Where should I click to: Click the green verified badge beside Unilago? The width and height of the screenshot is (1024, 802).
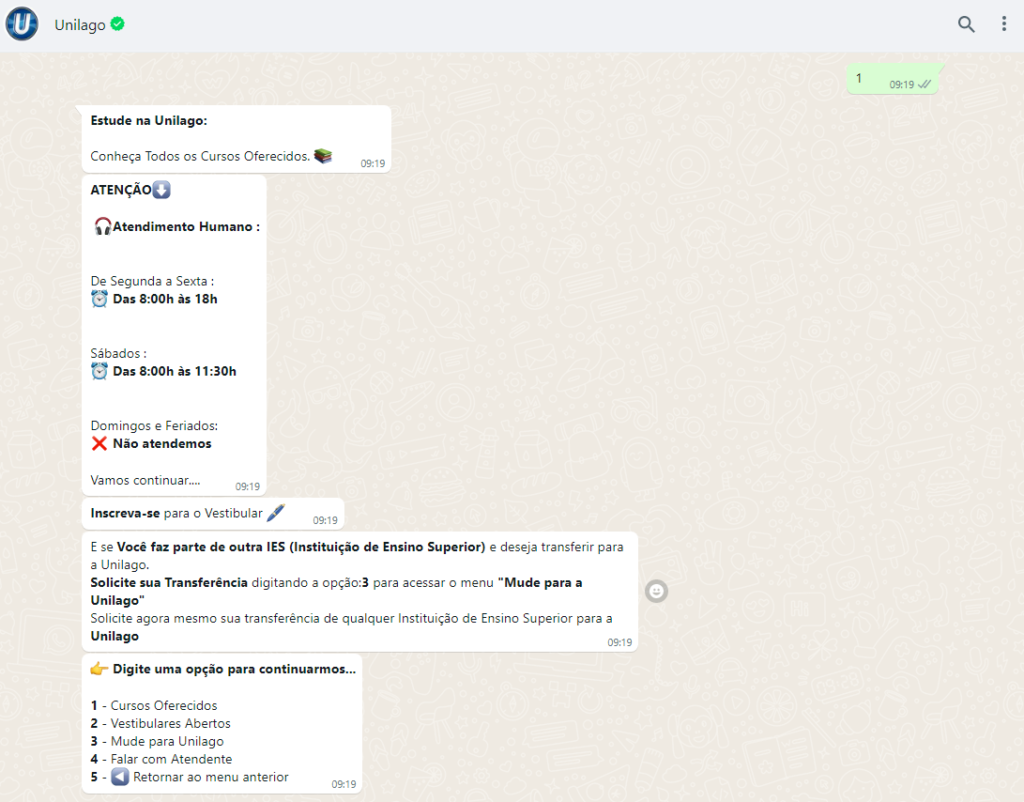[x=118, y=24]
